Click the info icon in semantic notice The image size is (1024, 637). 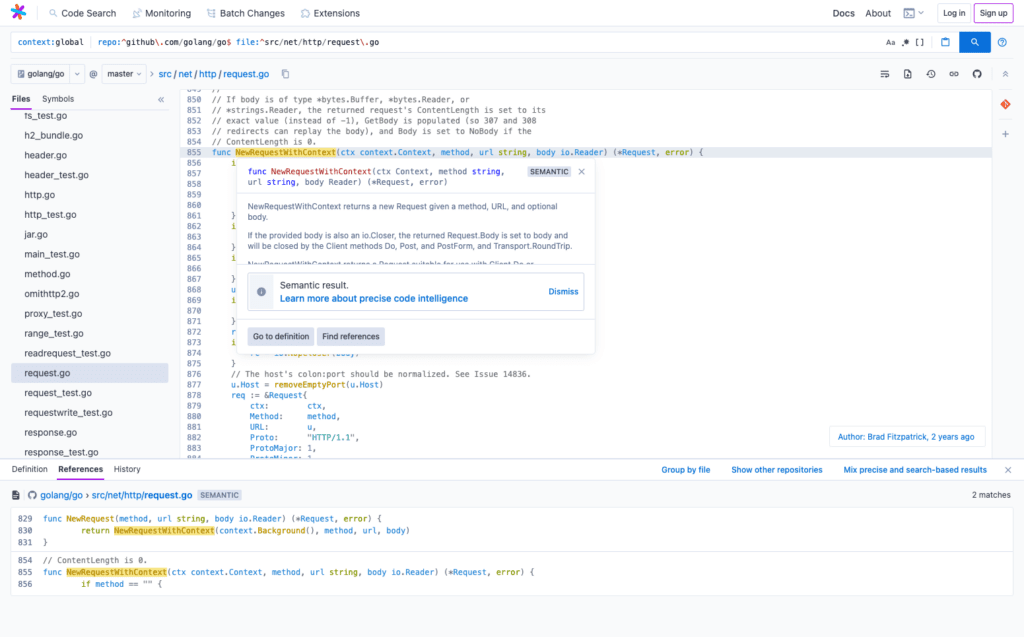(x=261, y=292)
